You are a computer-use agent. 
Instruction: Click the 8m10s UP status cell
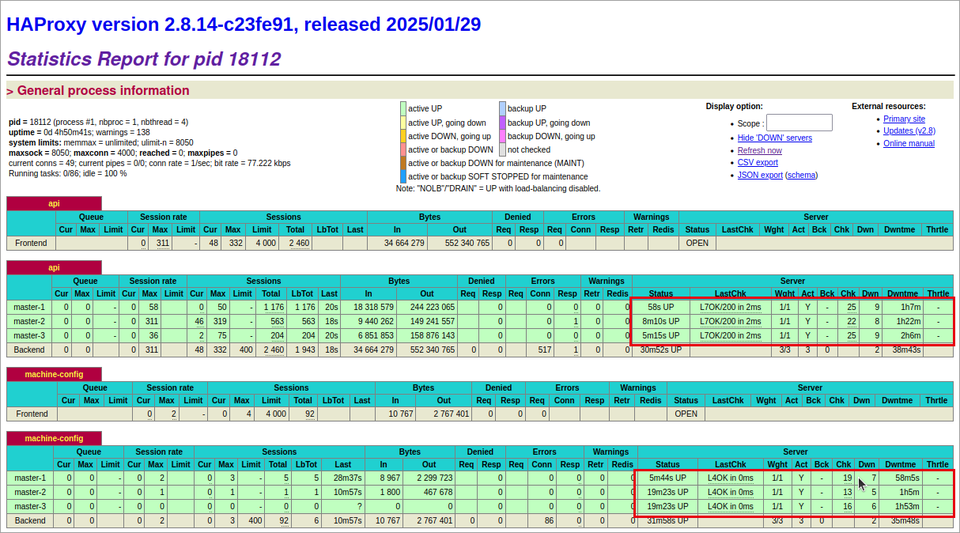click(x=661, y=321)
